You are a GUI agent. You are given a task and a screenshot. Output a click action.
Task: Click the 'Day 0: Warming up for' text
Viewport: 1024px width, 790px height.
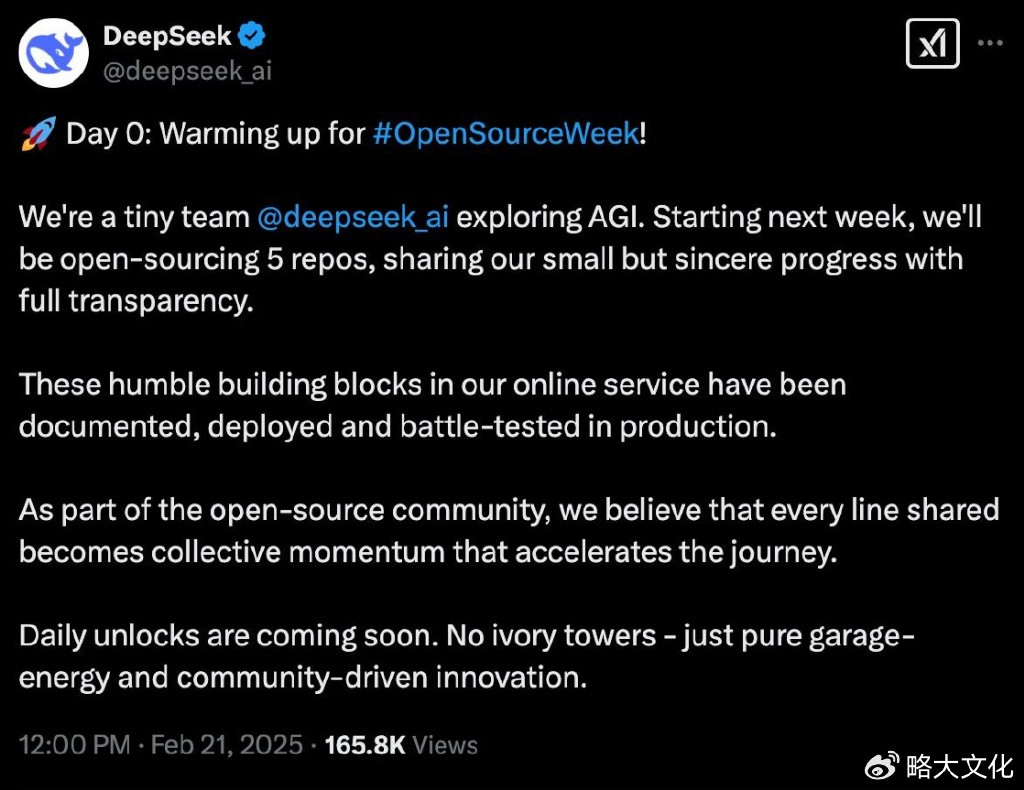[x=215, y=134]
